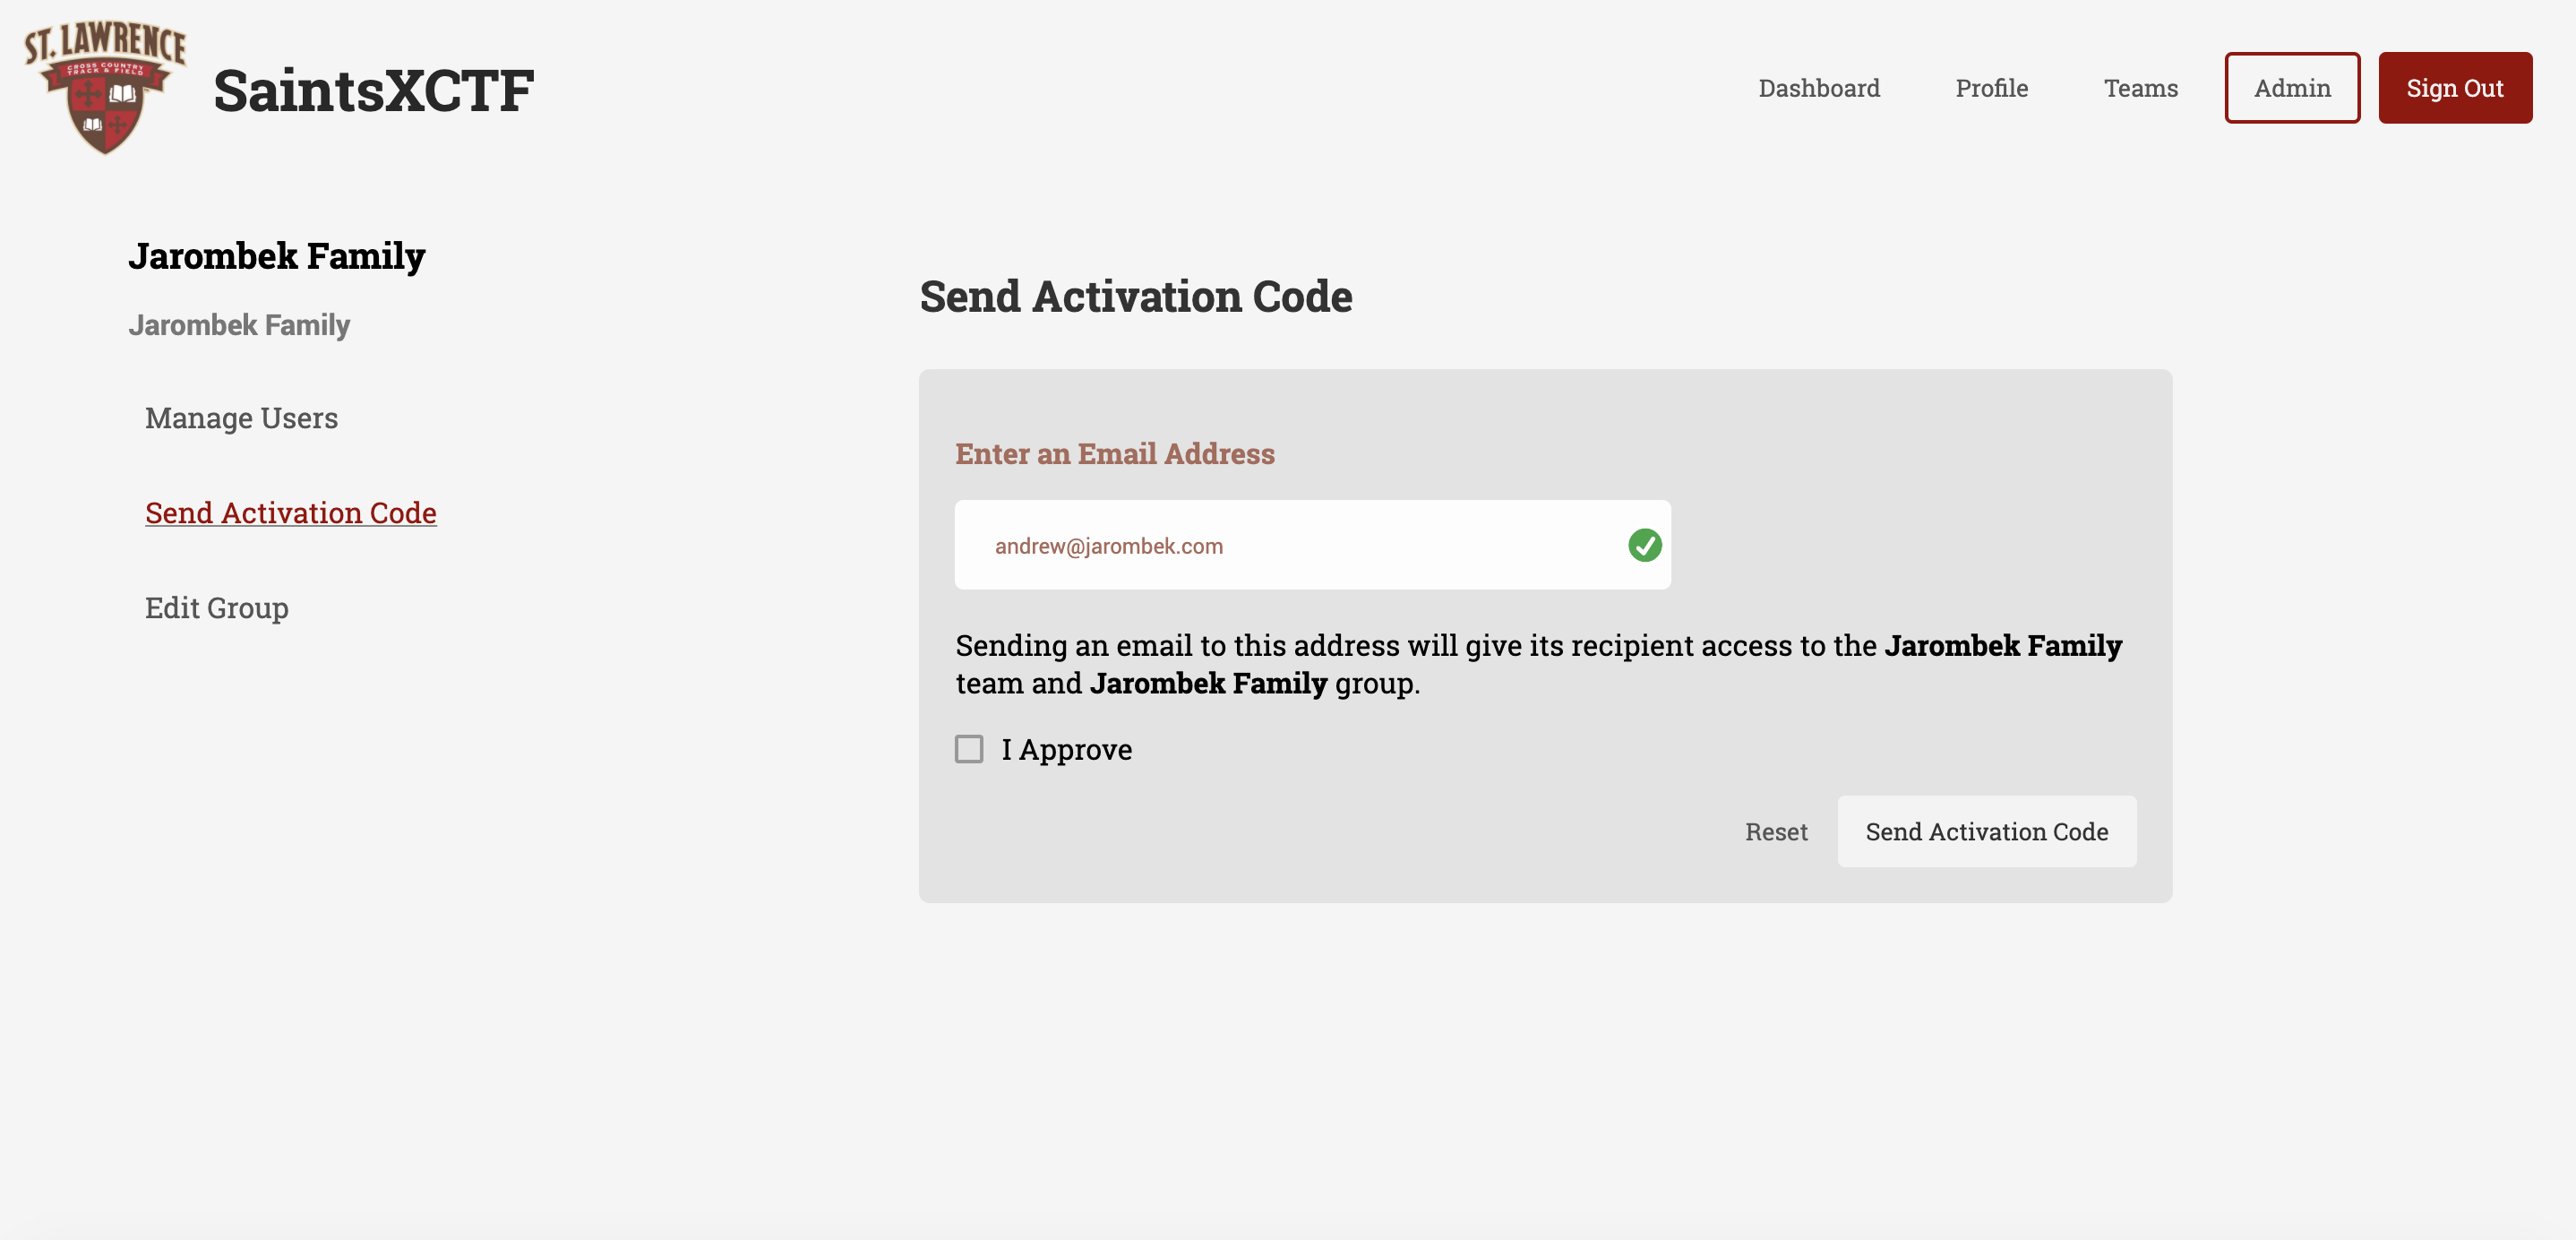Click the St. Lawrence shield logo
2576x1240 pixels.
(105, 88)
